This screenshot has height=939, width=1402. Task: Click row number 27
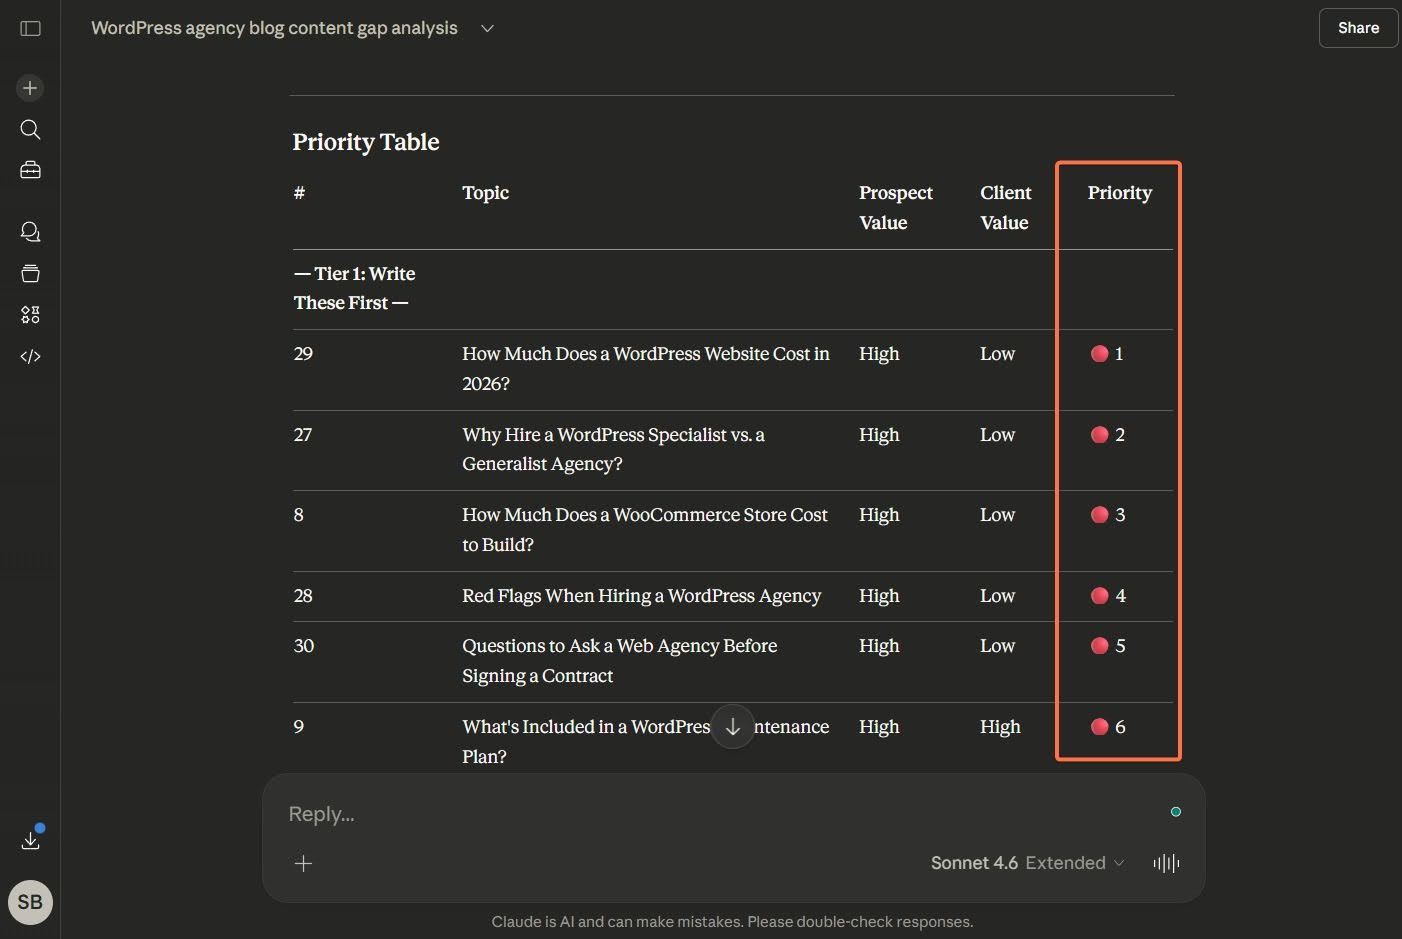tap(303, 435)
